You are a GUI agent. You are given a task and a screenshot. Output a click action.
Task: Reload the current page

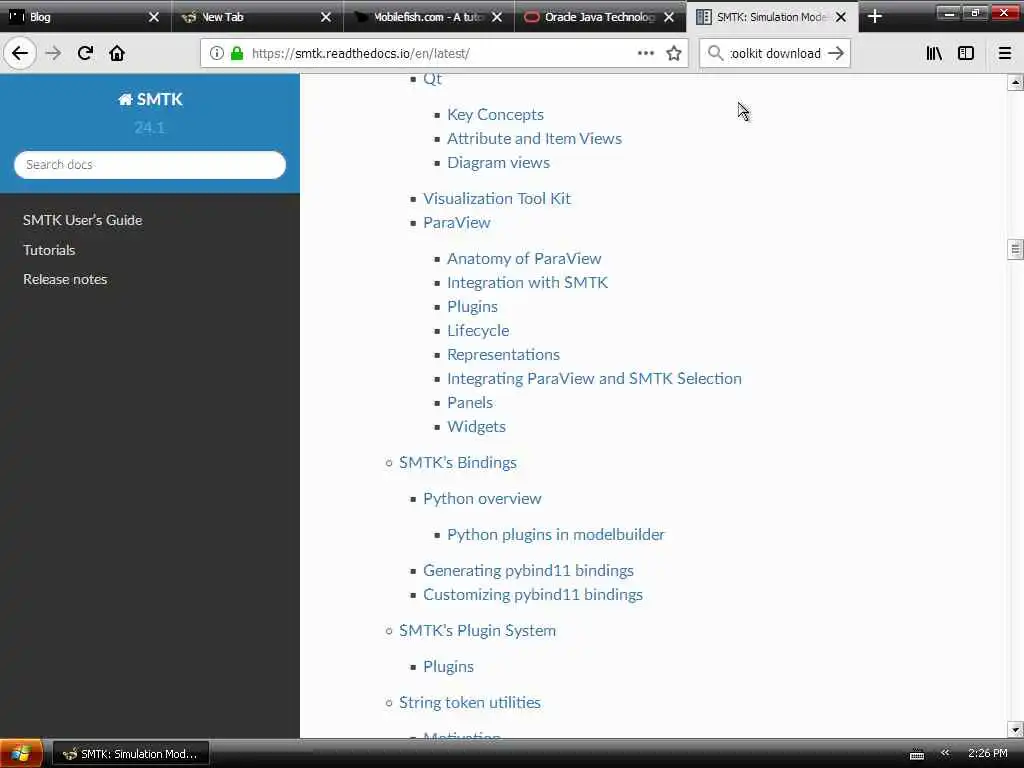[85, 53]
